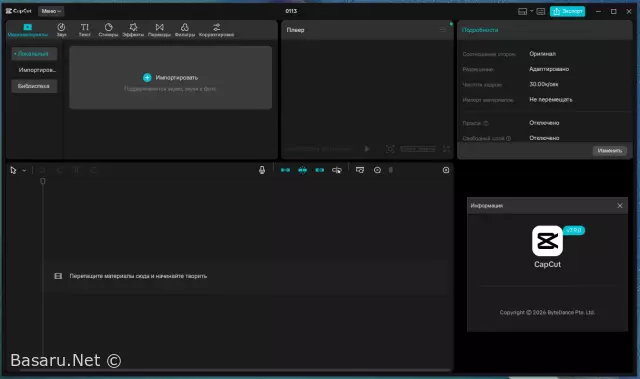This screenshot has height=379, width=640.
Task: Select the Импортиров... sidebar item
Action: pyautogui.click(x=37, y=70)
